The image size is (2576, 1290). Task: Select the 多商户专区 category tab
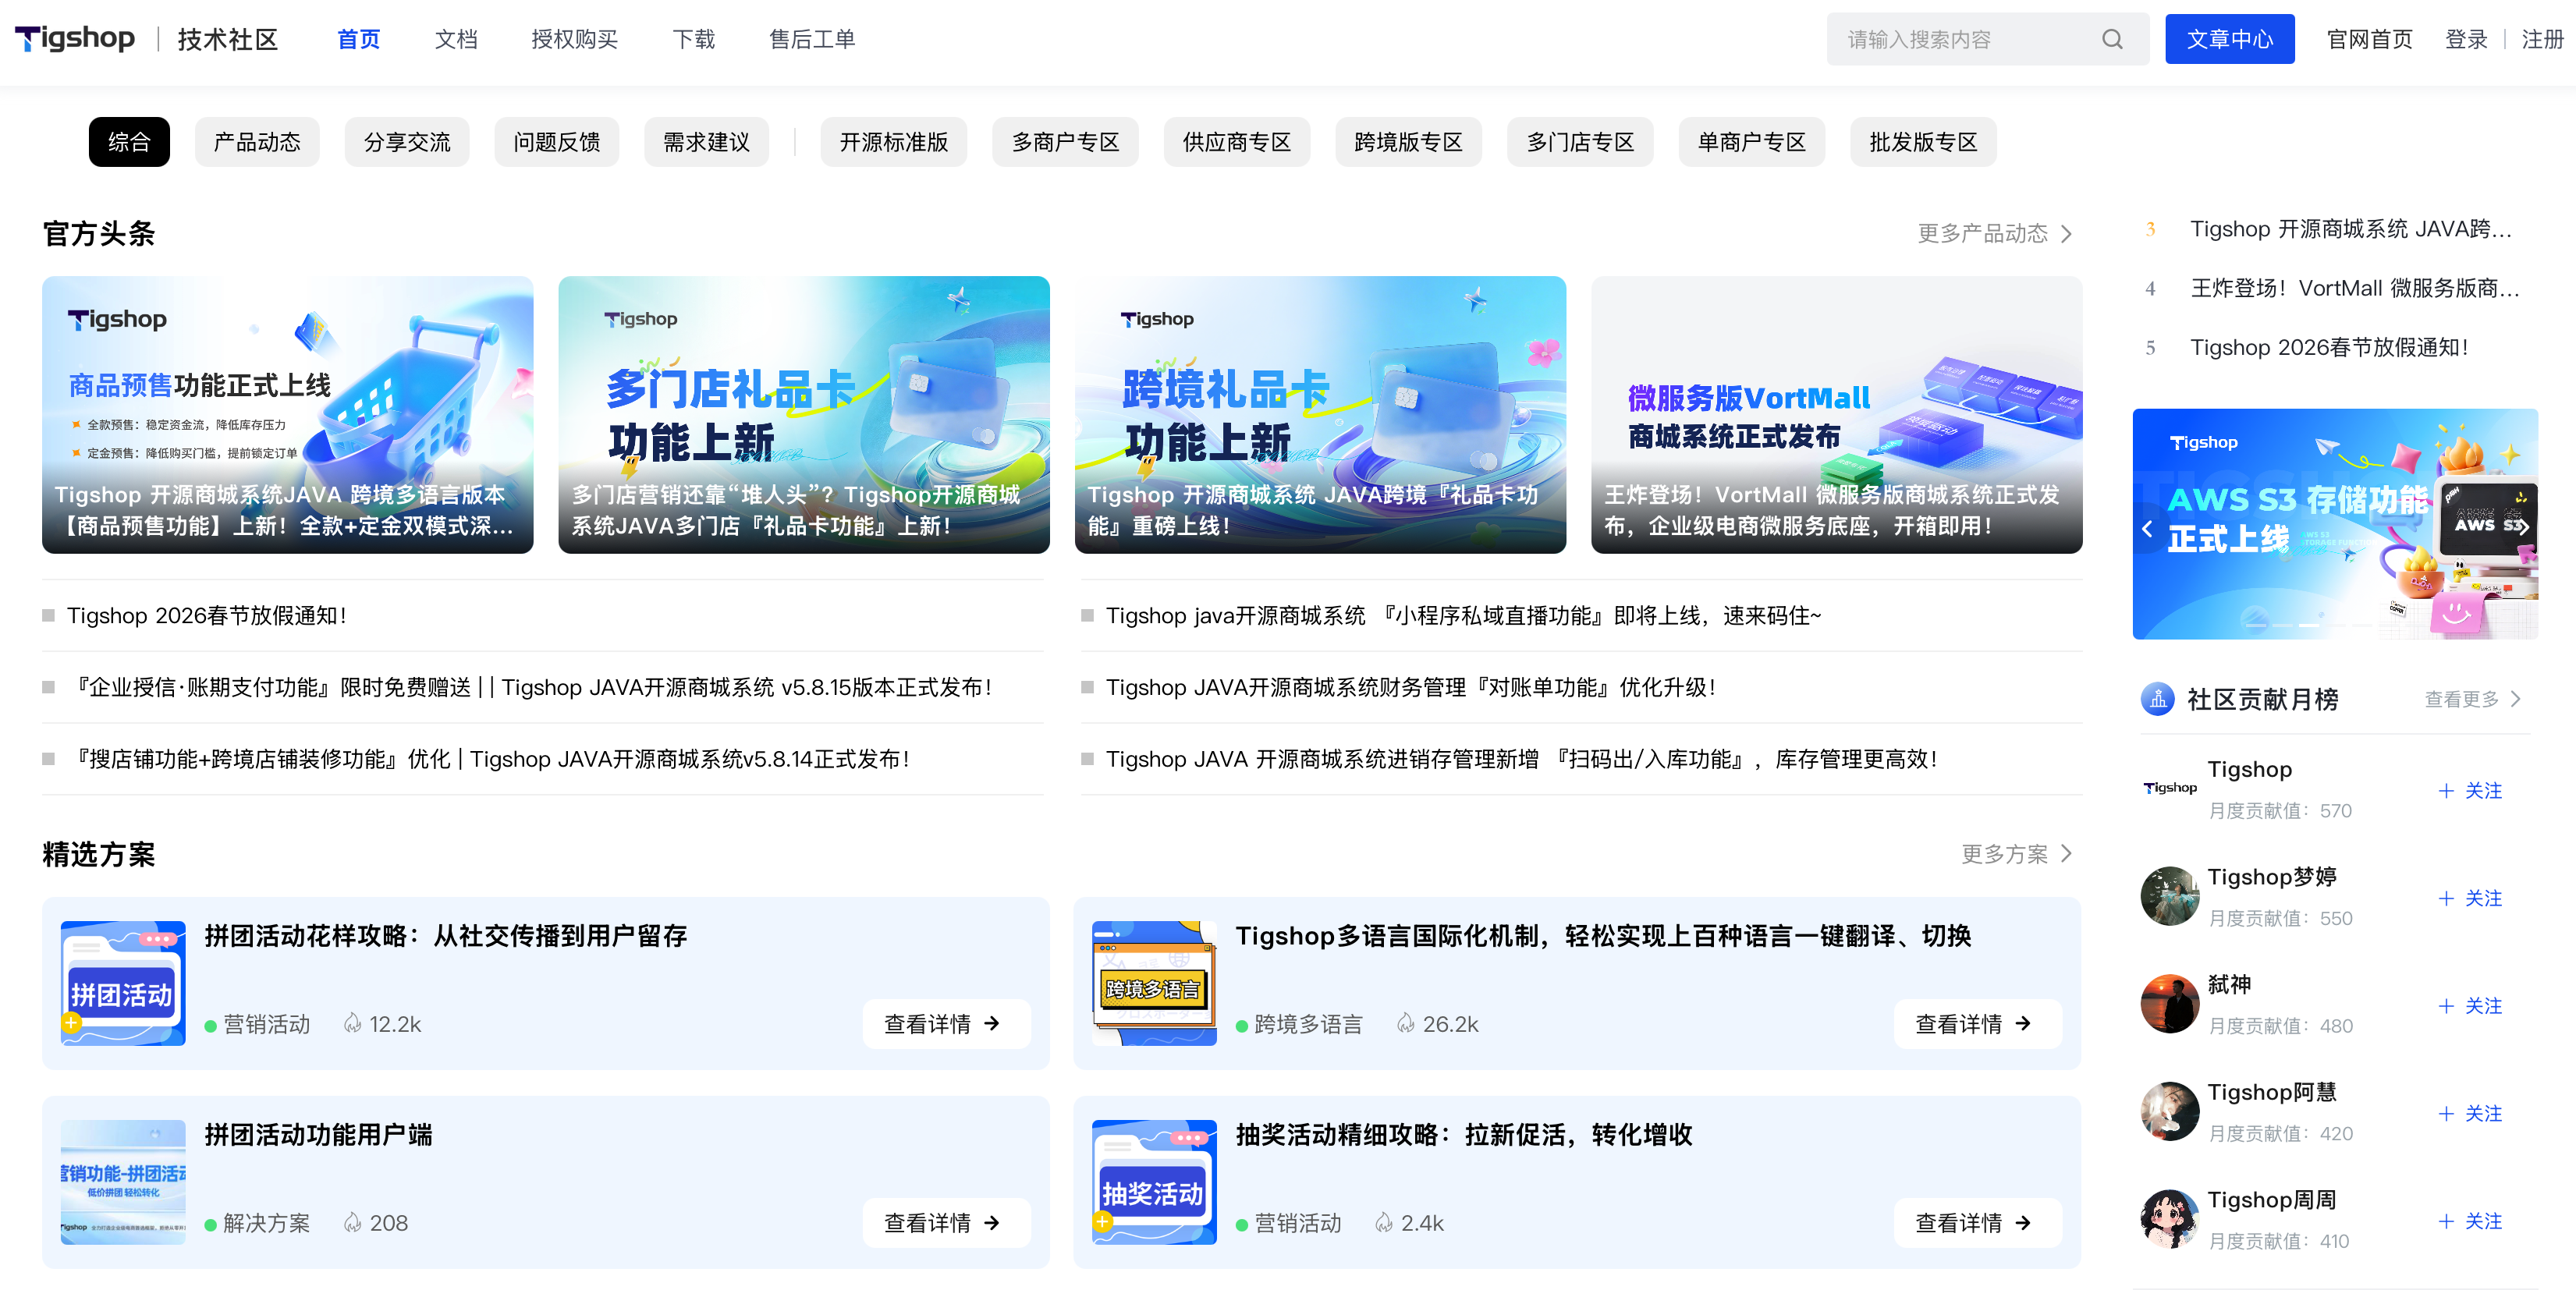pyautogui.click(x=1066, y=142)
